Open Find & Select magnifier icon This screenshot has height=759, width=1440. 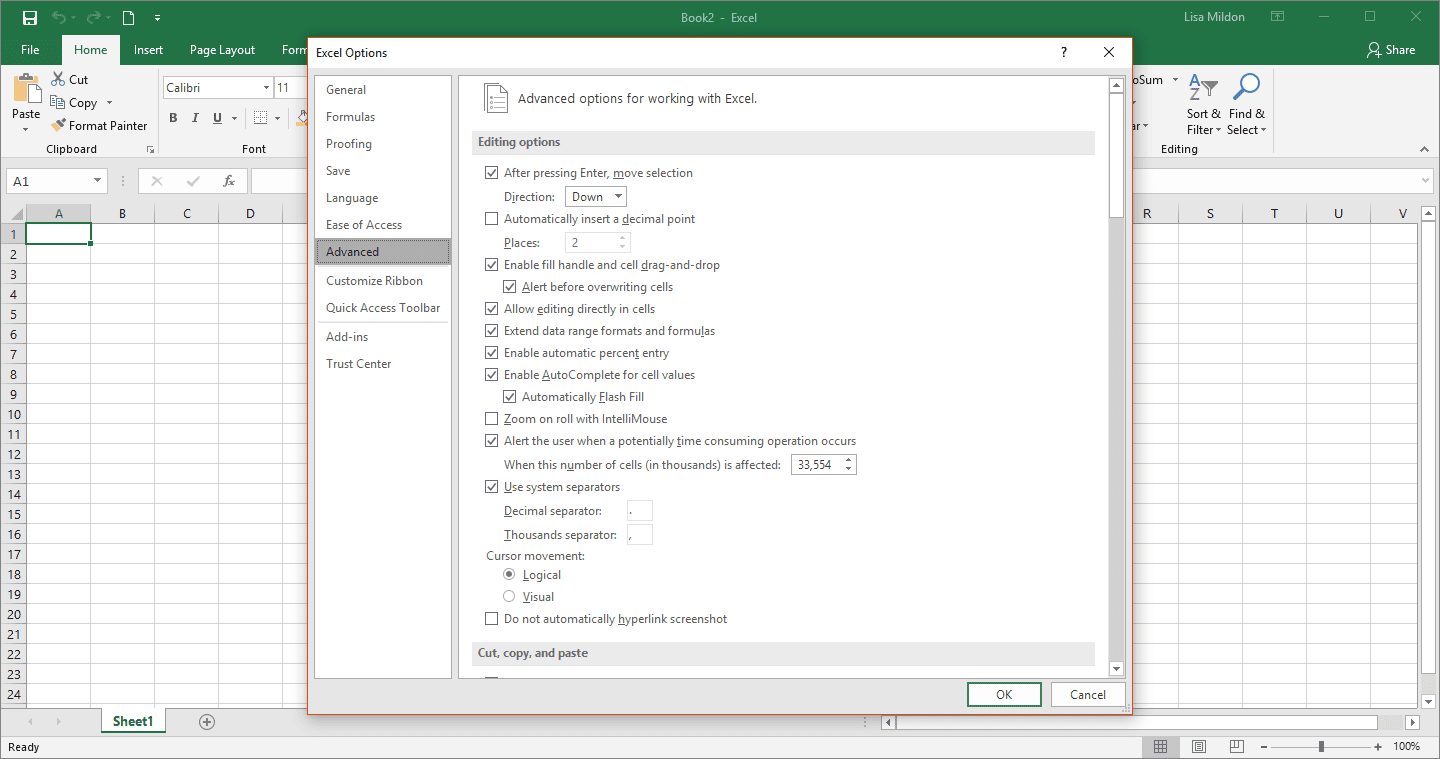click(x=1246, y=88)
